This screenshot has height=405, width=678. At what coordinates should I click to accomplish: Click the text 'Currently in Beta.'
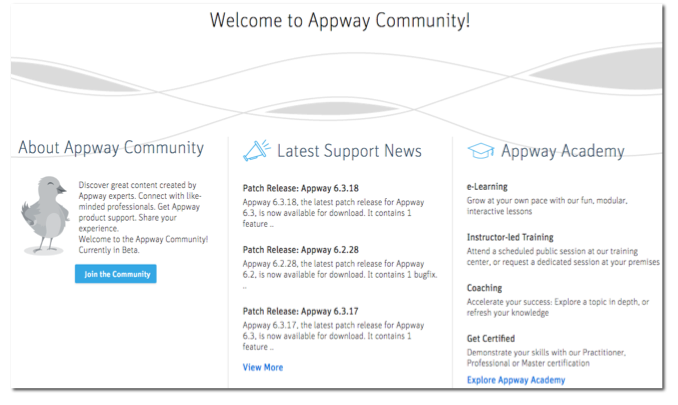coord(109,250)
